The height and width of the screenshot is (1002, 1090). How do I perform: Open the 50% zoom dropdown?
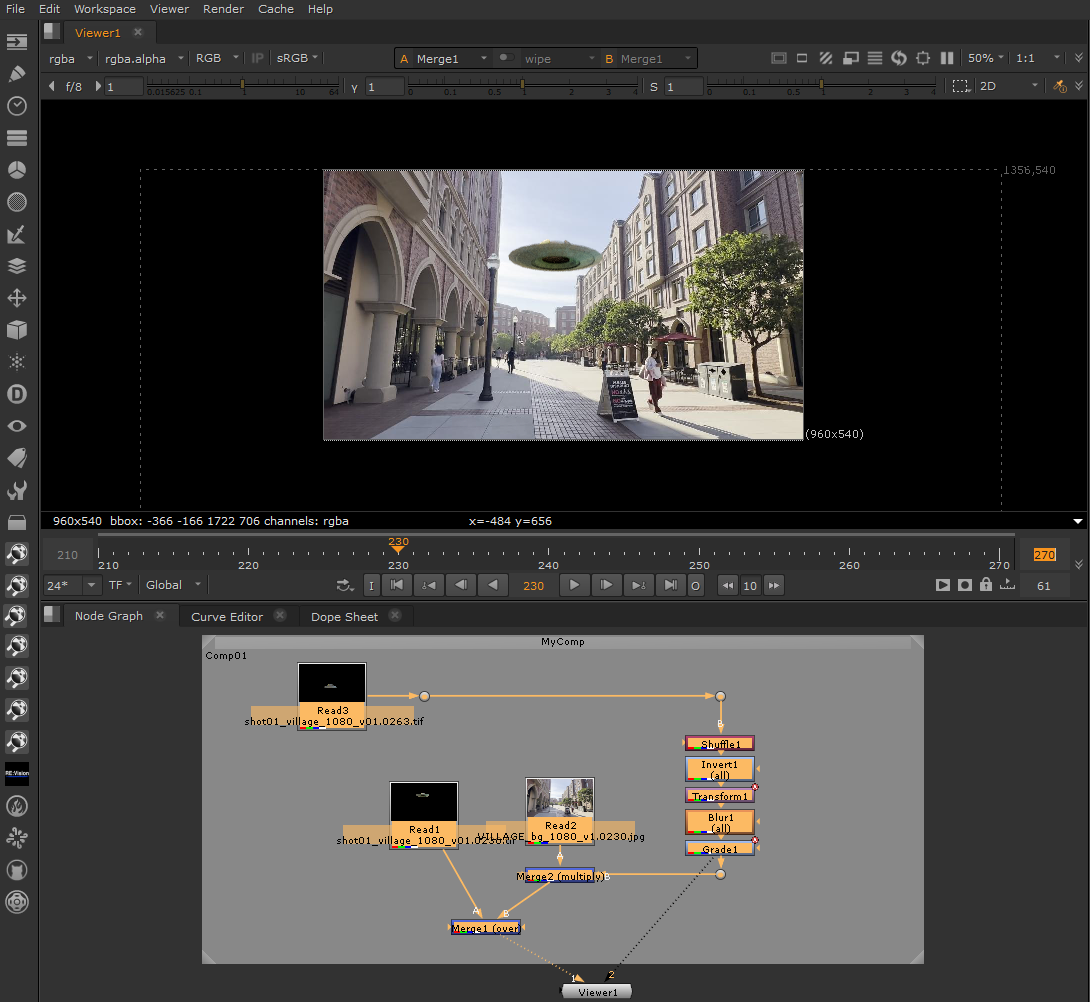pos(986,58)
